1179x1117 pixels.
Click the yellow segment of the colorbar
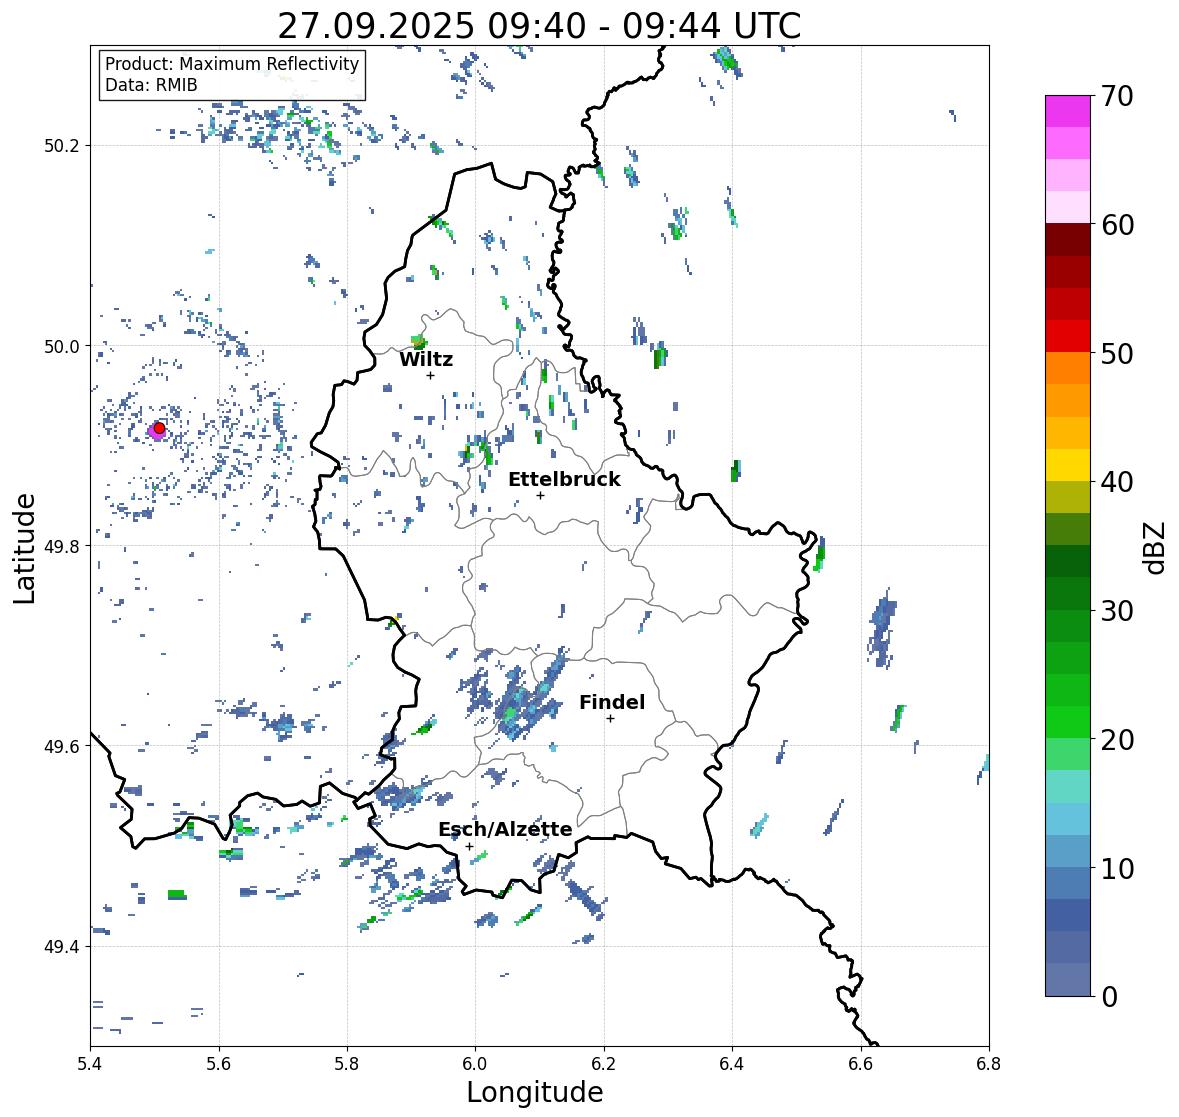1068,465
